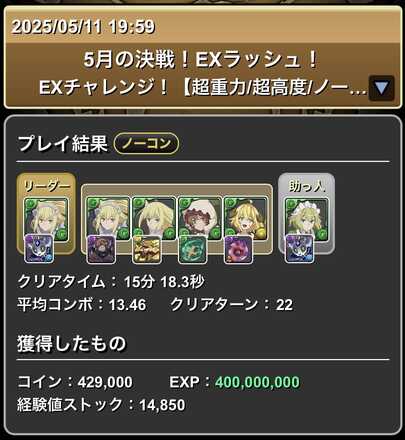Tap the リーダー label tab
The image size is (405, 440).
click(46, 186)
